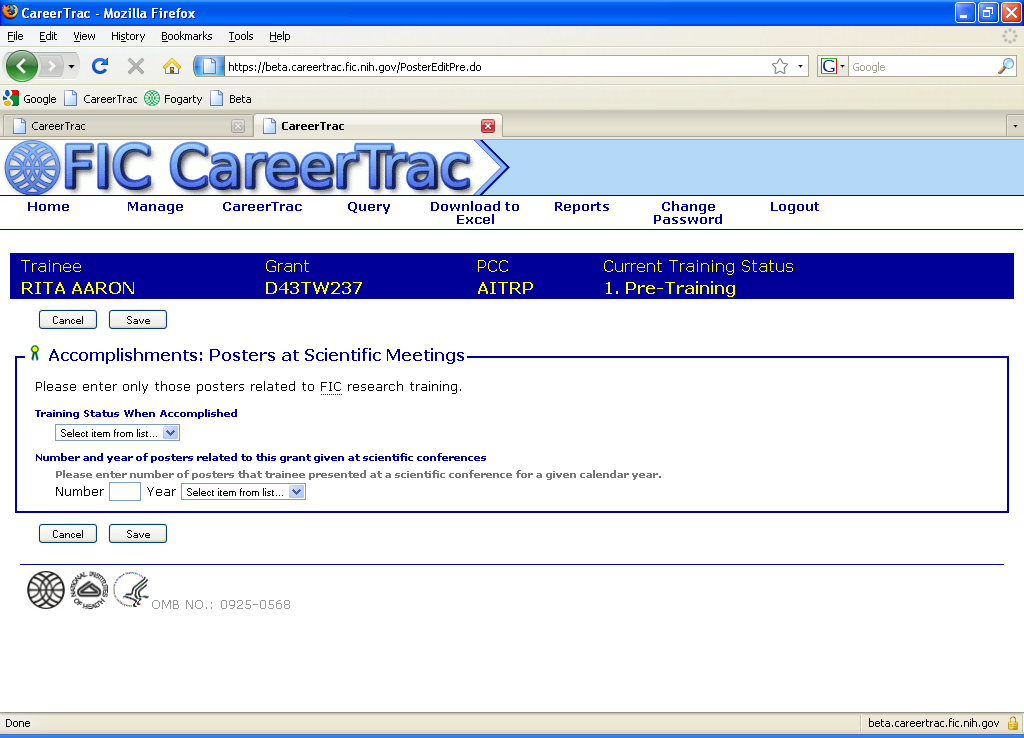1024x738 pixels.
Task: Click the top Save button
Action: 138,320
